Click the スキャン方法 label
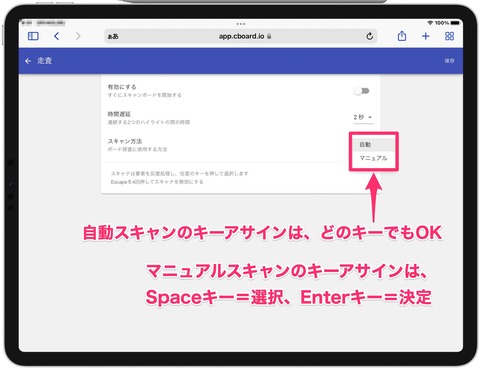480x369 pixels. tap(125, 141)
